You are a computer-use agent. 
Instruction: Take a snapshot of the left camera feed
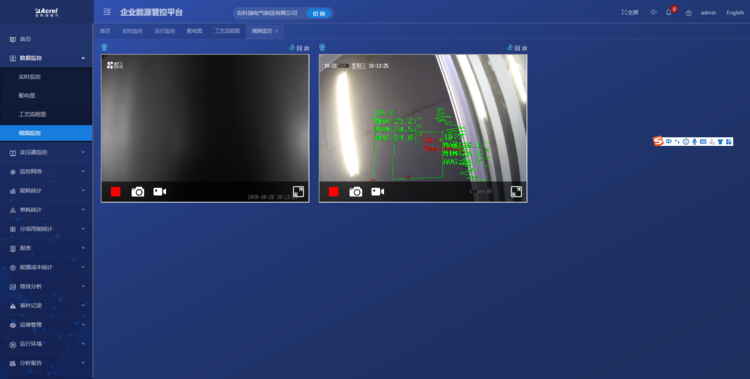point(138,192)
